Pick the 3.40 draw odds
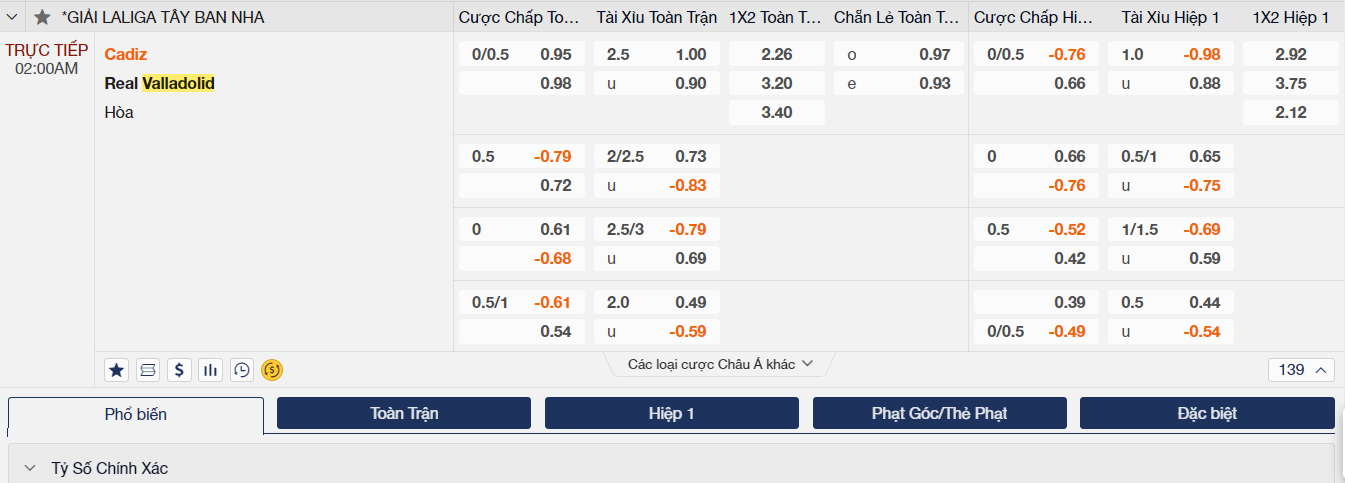The image size is (1345, 483). (x=776, y=112)
